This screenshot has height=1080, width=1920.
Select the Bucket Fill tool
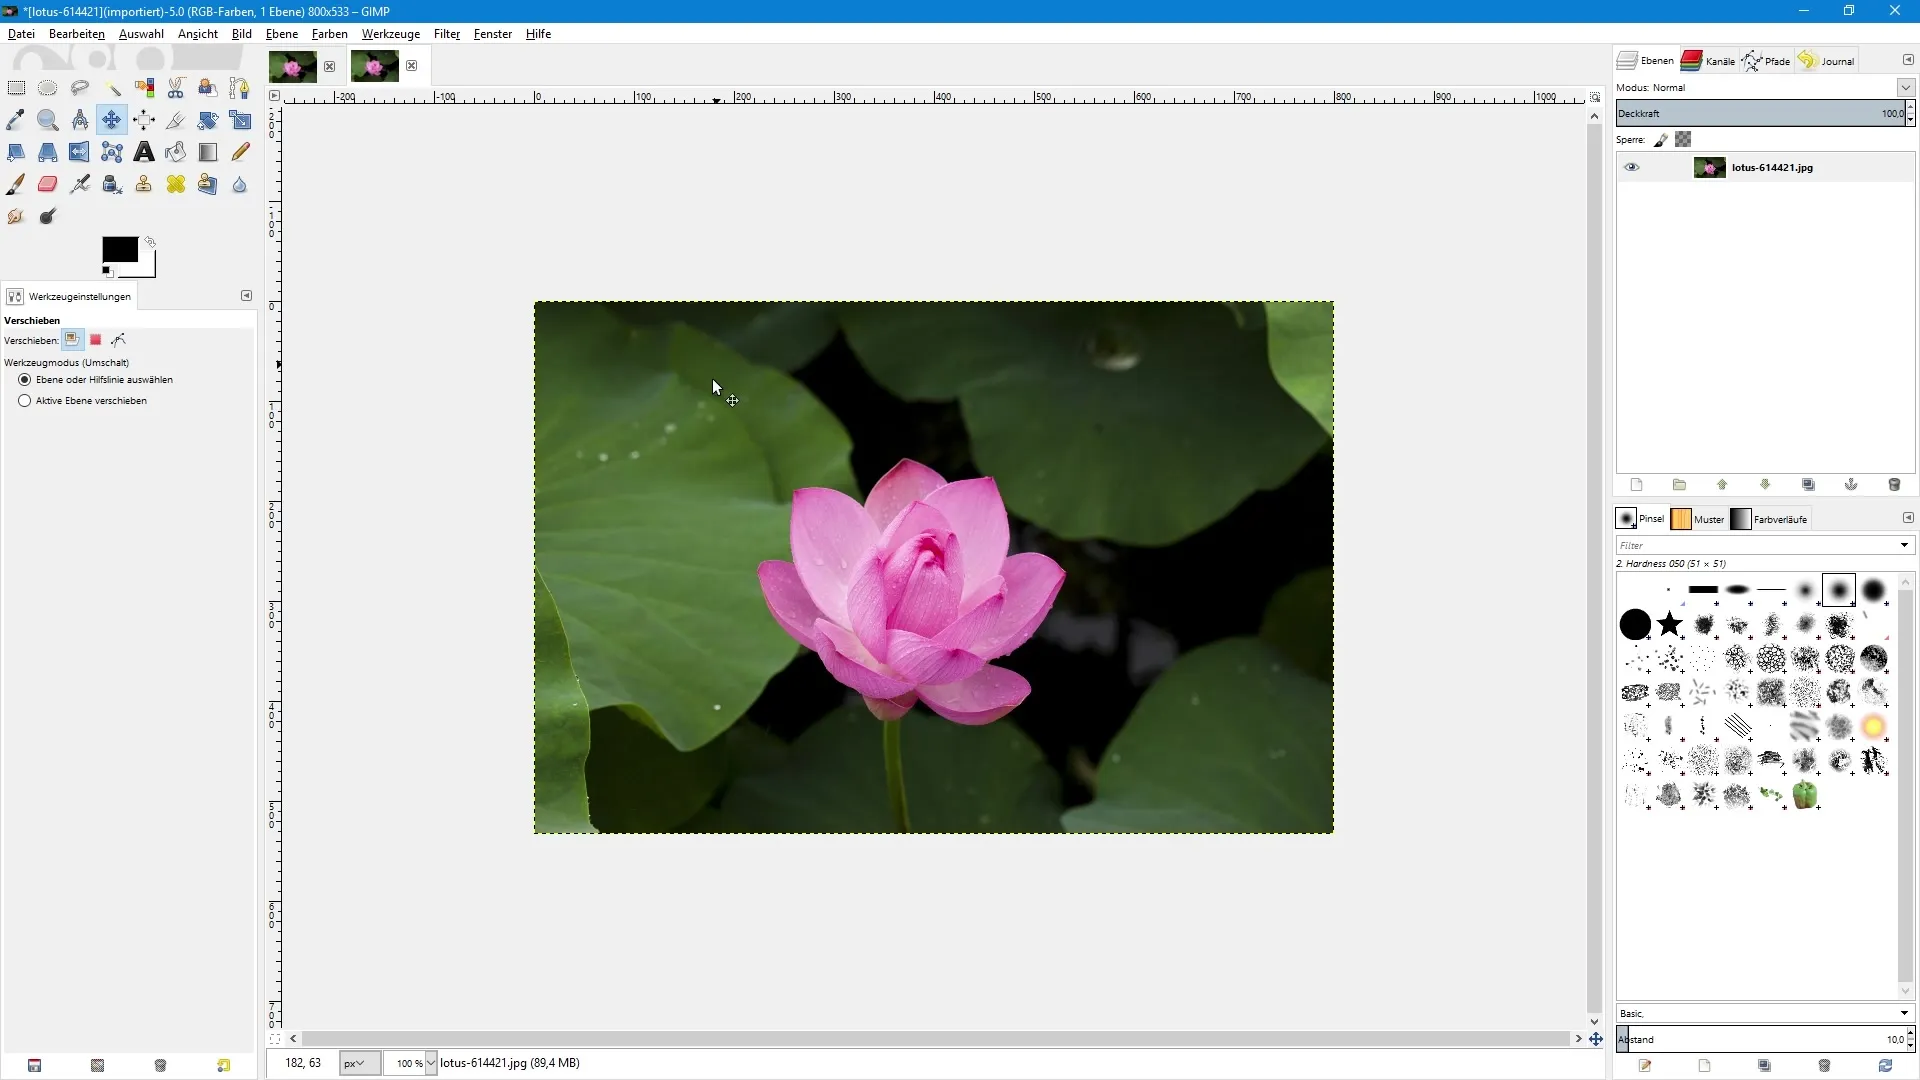coord(176,152)
